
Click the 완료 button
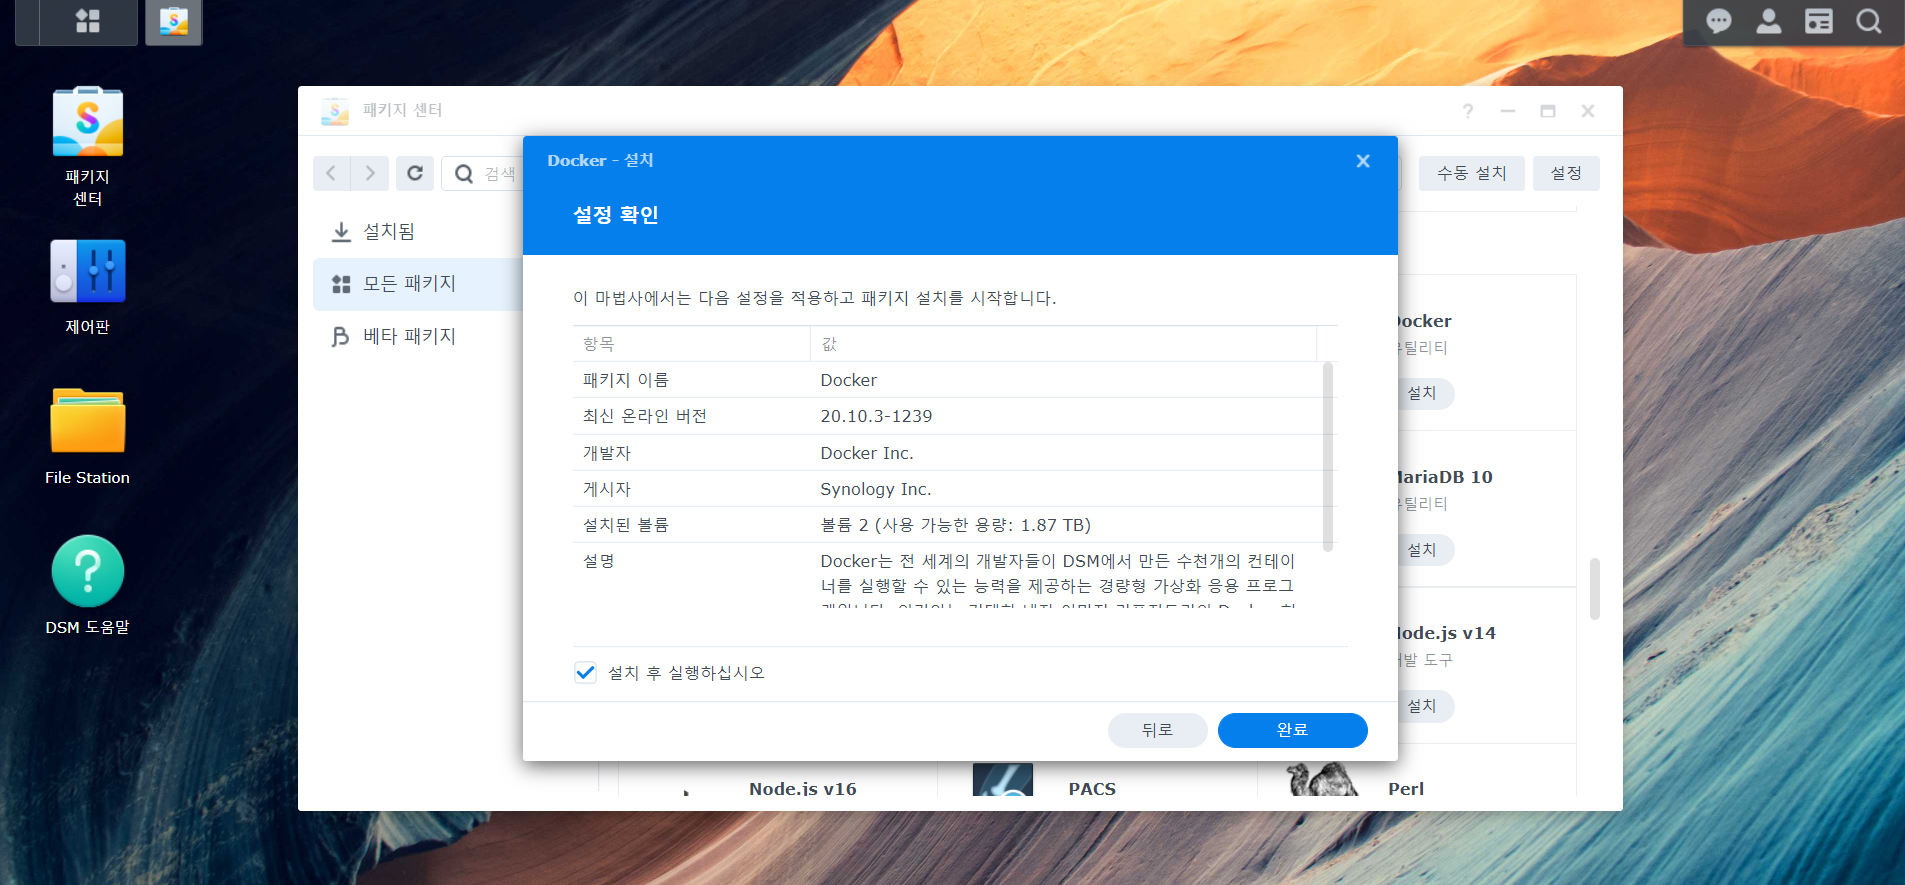coord(1292,730)
